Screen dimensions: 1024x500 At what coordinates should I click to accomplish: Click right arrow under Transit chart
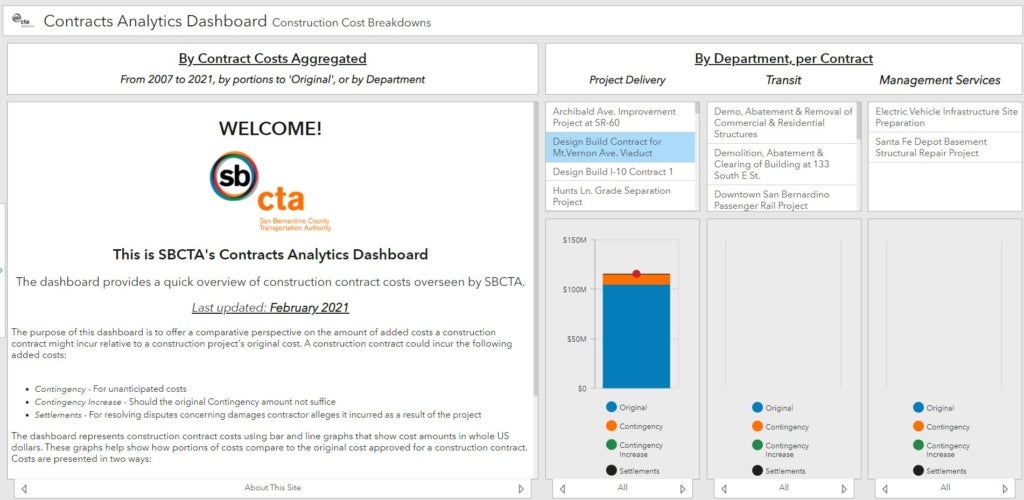pyautogui.click(x=844, y=488)
